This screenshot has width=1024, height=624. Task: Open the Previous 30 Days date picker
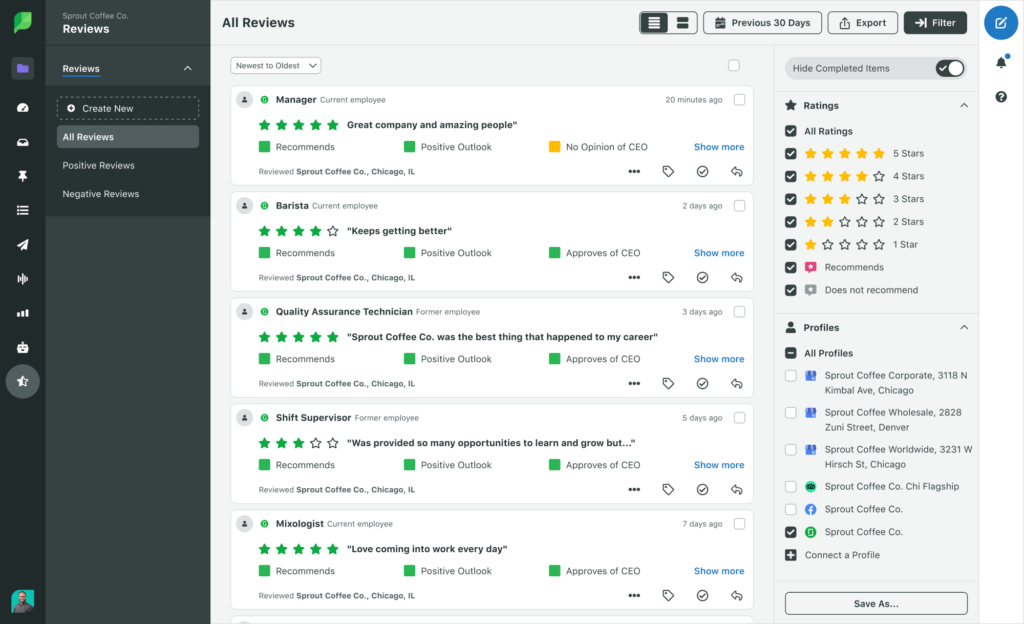[x=762, y=23]
